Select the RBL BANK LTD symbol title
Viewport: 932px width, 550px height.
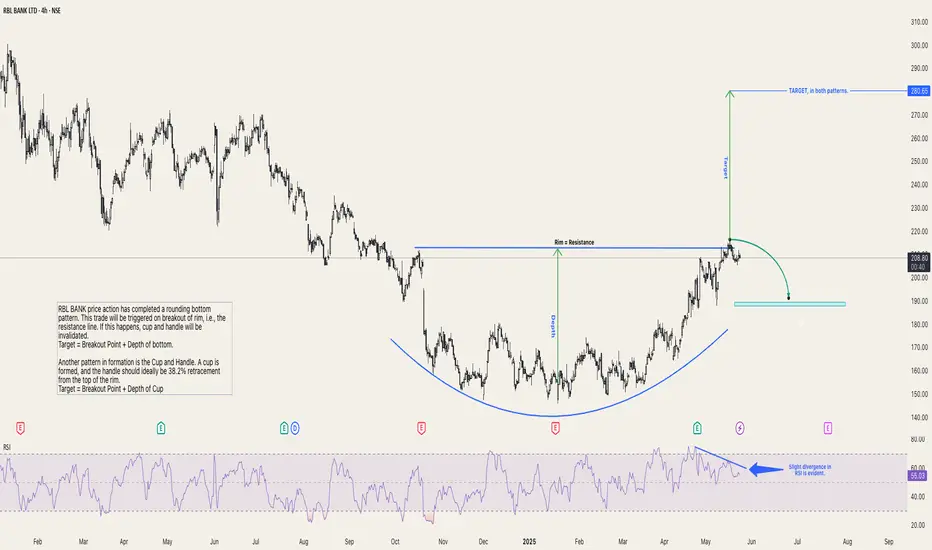(x=32, y=11)
